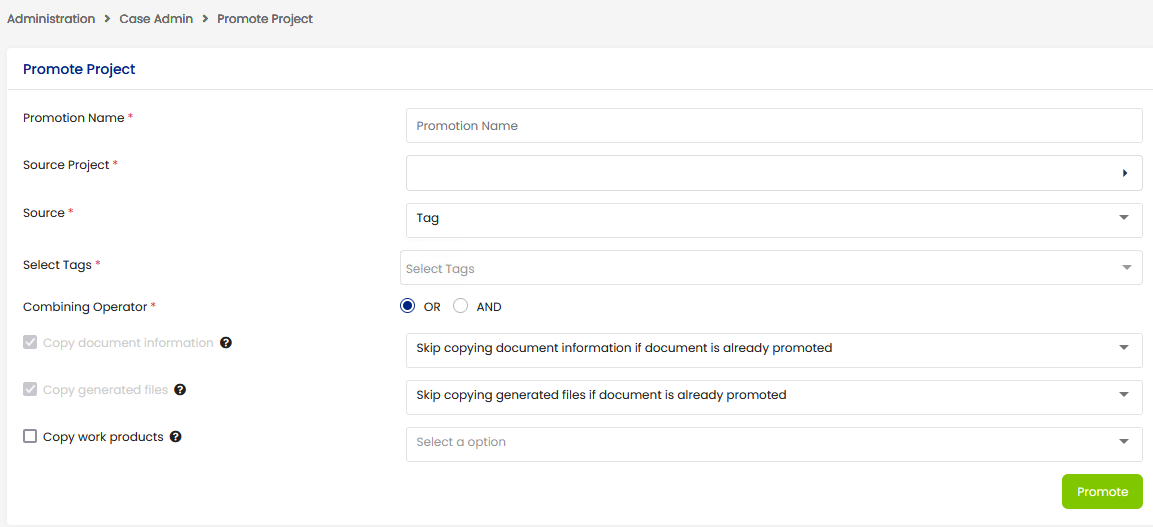Go to Administration breadcrumb
The height and width of the screenshot is (527, 1153).
click(x=51, y=19)
